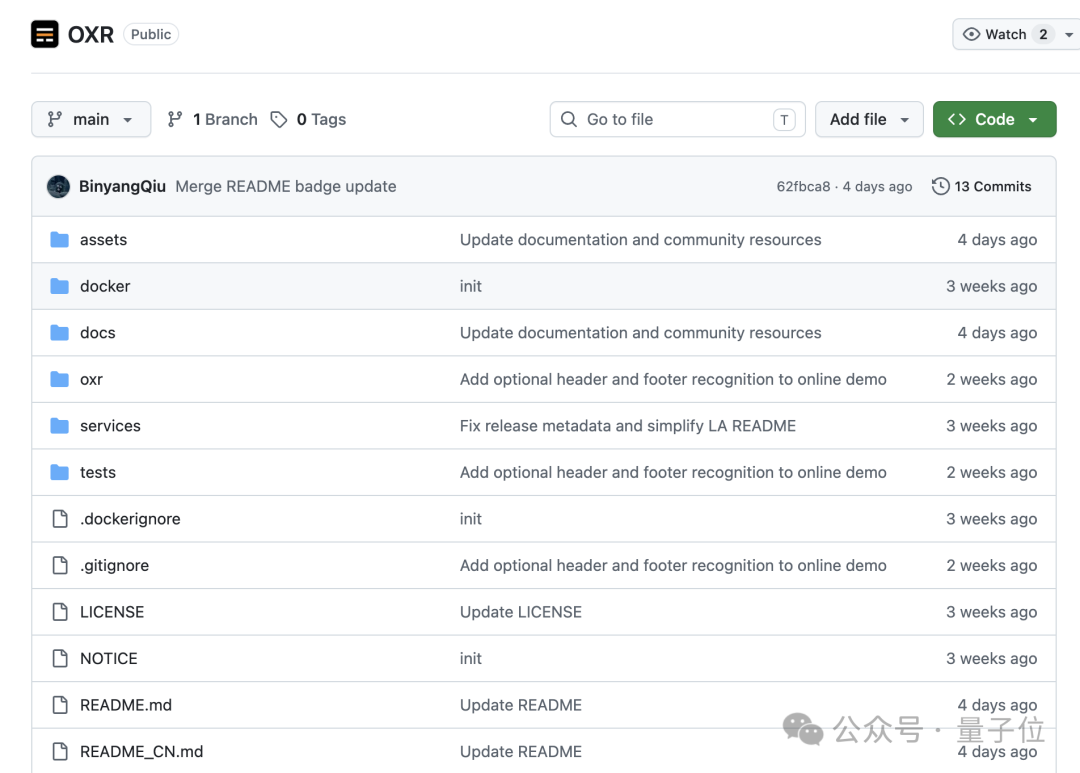Expand the Add file dropdown
The image size is (1080, 773).
(869, 119)
